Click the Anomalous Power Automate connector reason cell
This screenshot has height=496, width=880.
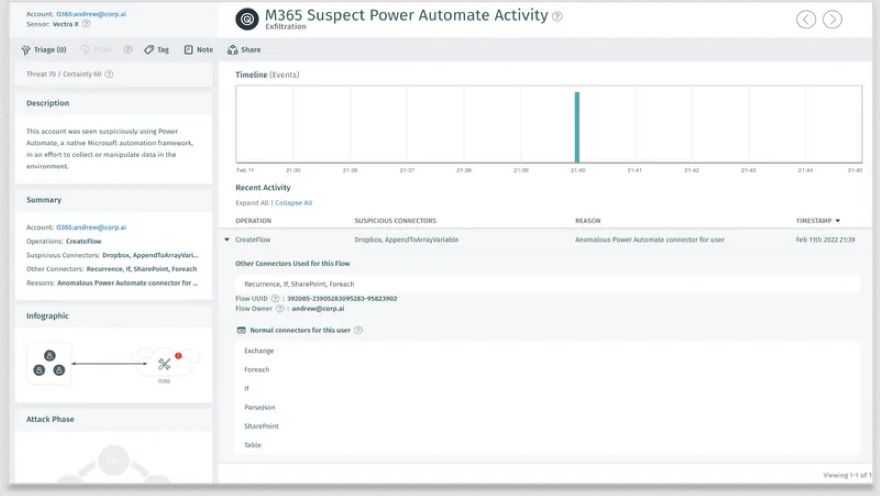(649, 240)
